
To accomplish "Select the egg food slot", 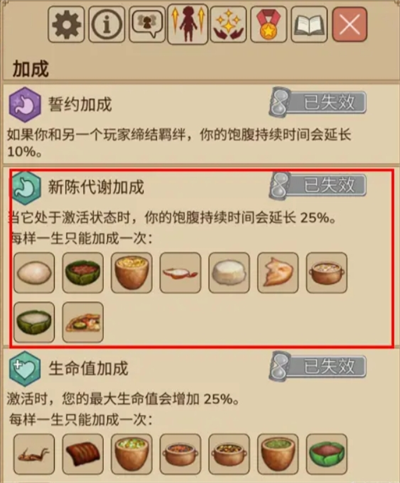I will pyautogui.click(x=34, y=273).
